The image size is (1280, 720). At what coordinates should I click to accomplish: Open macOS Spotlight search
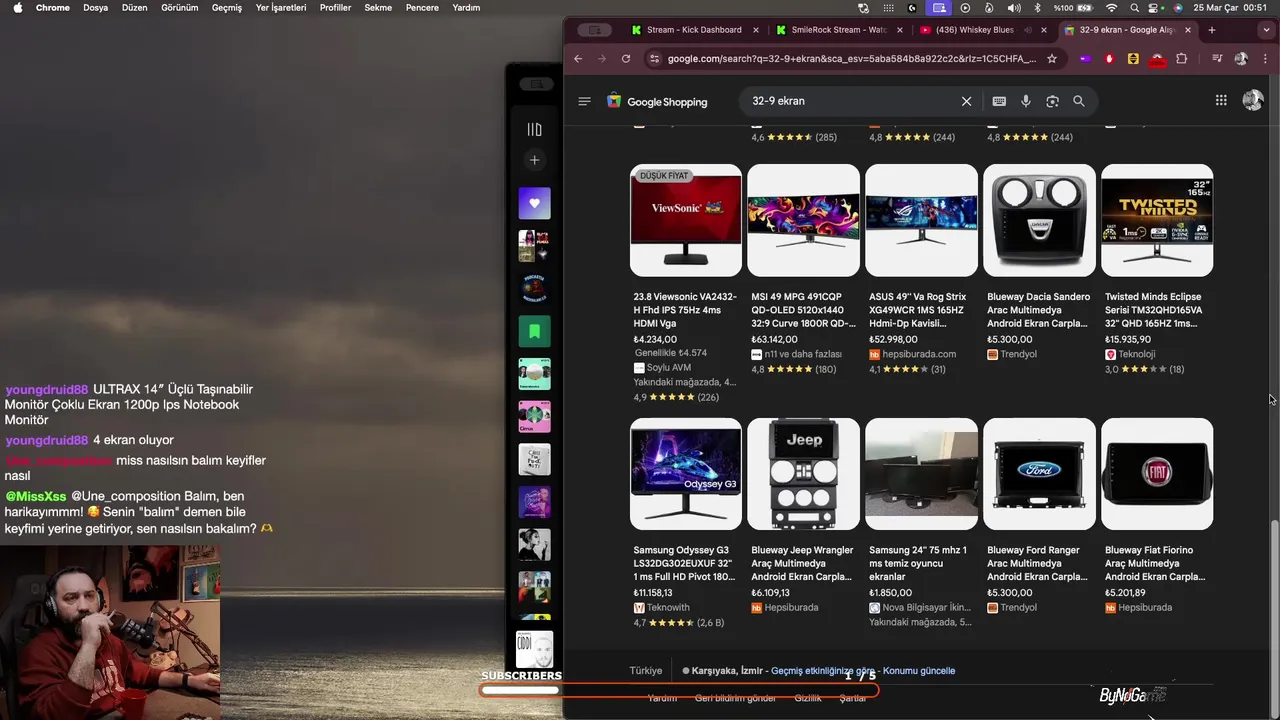[x=1133, y=7]
